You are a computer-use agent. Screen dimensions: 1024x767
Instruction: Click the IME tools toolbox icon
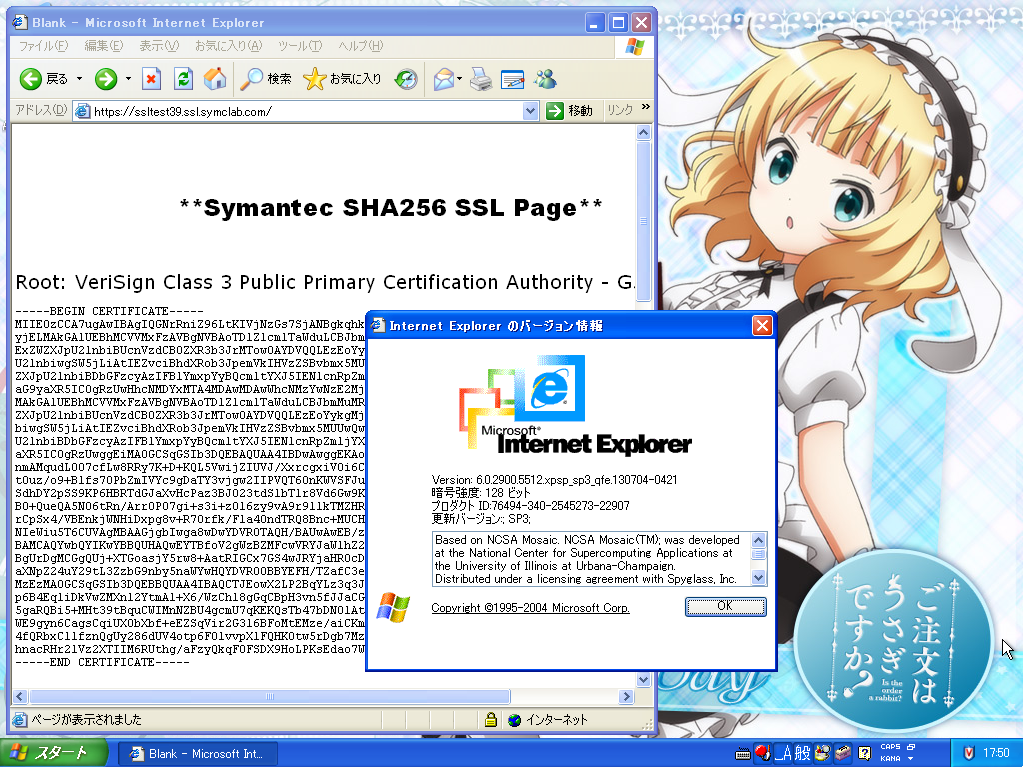tap(843, 753)
